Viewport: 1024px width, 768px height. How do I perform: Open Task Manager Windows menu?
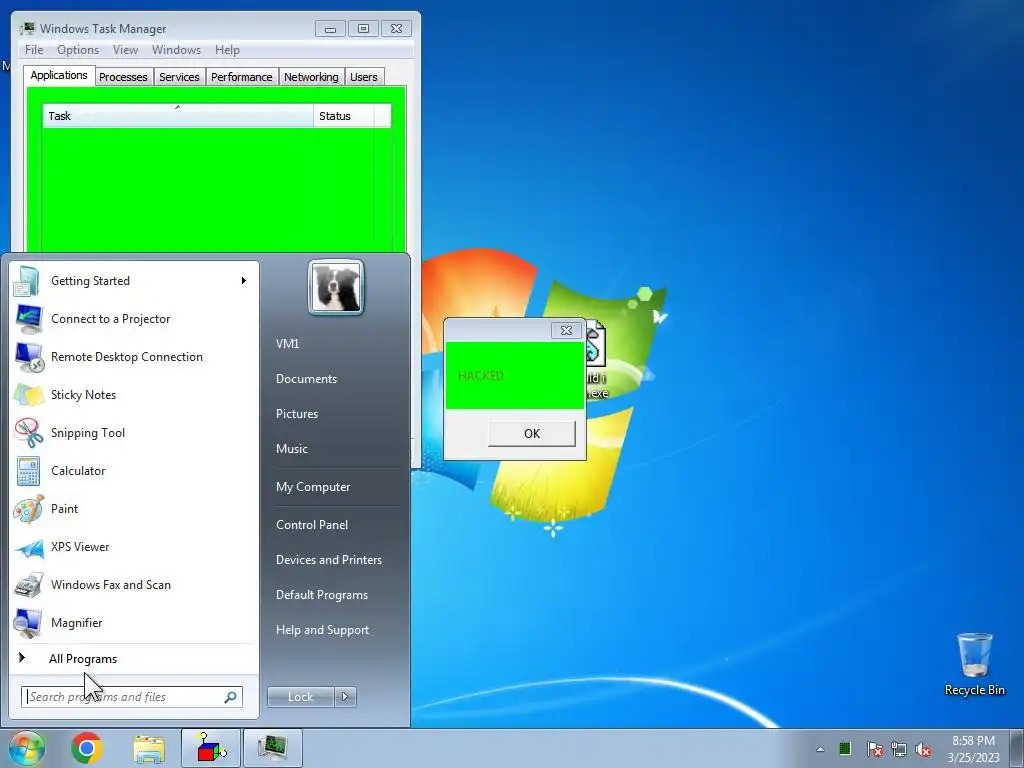click(x=176, y=50)
